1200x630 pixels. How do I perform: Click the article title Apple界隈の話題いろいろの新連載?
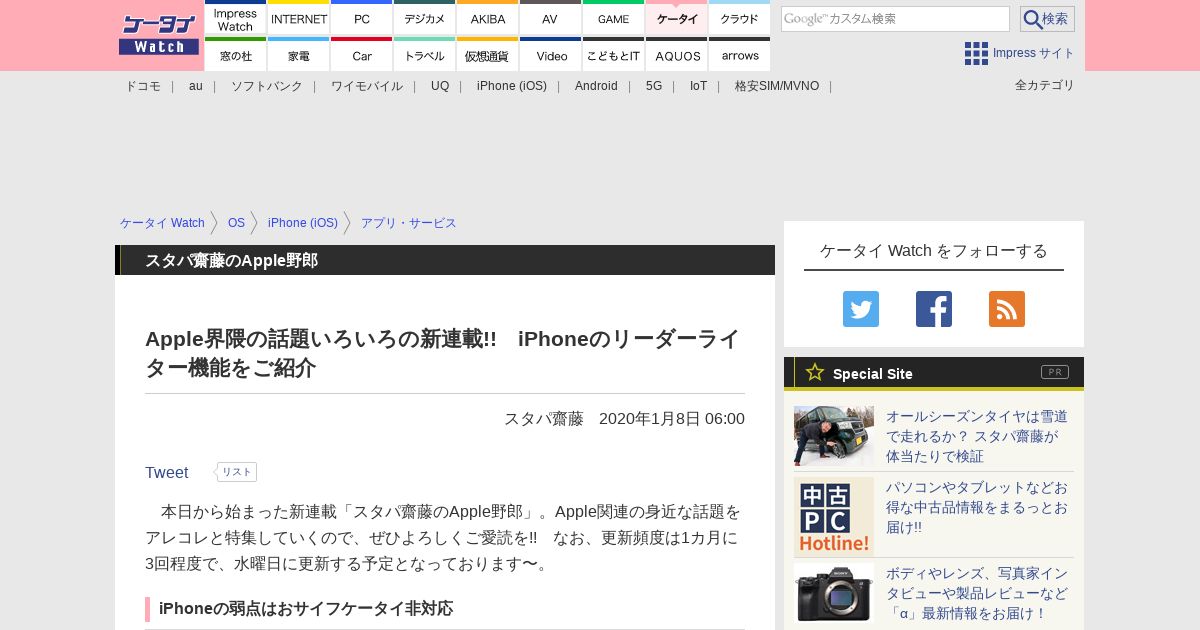[x=442, y=353]
